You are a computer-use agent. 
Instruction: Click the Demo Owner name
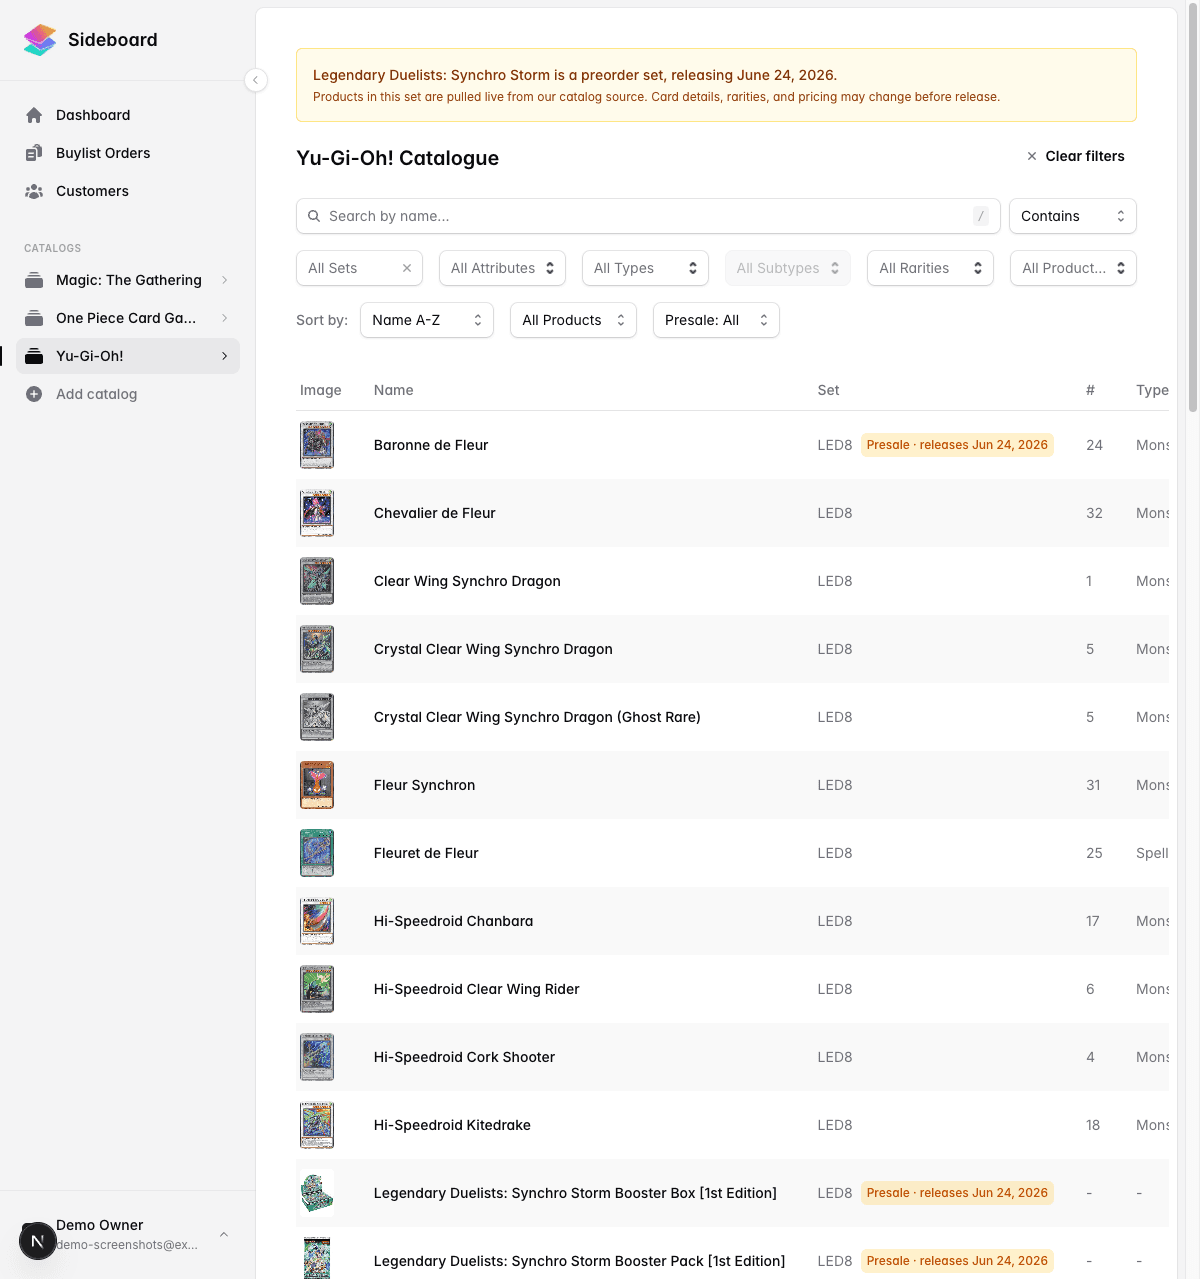[x=99, y=1225]
